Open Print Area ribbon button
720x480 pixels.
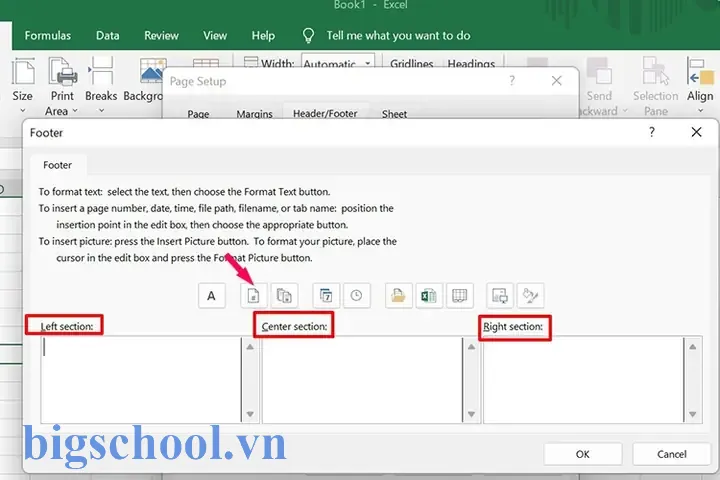62,86
